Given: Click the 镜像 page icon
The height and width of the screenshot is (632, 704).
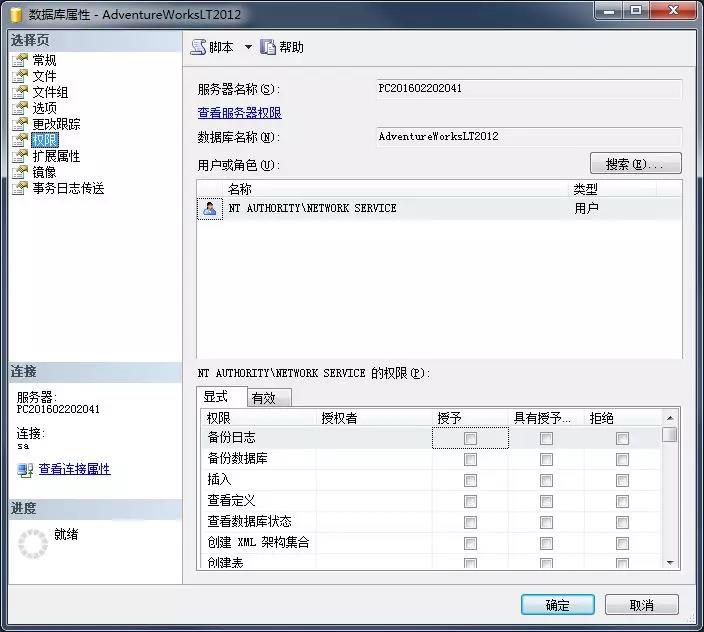Looking at the screenshot, I should pyautogui.click(x=20, y=172).
